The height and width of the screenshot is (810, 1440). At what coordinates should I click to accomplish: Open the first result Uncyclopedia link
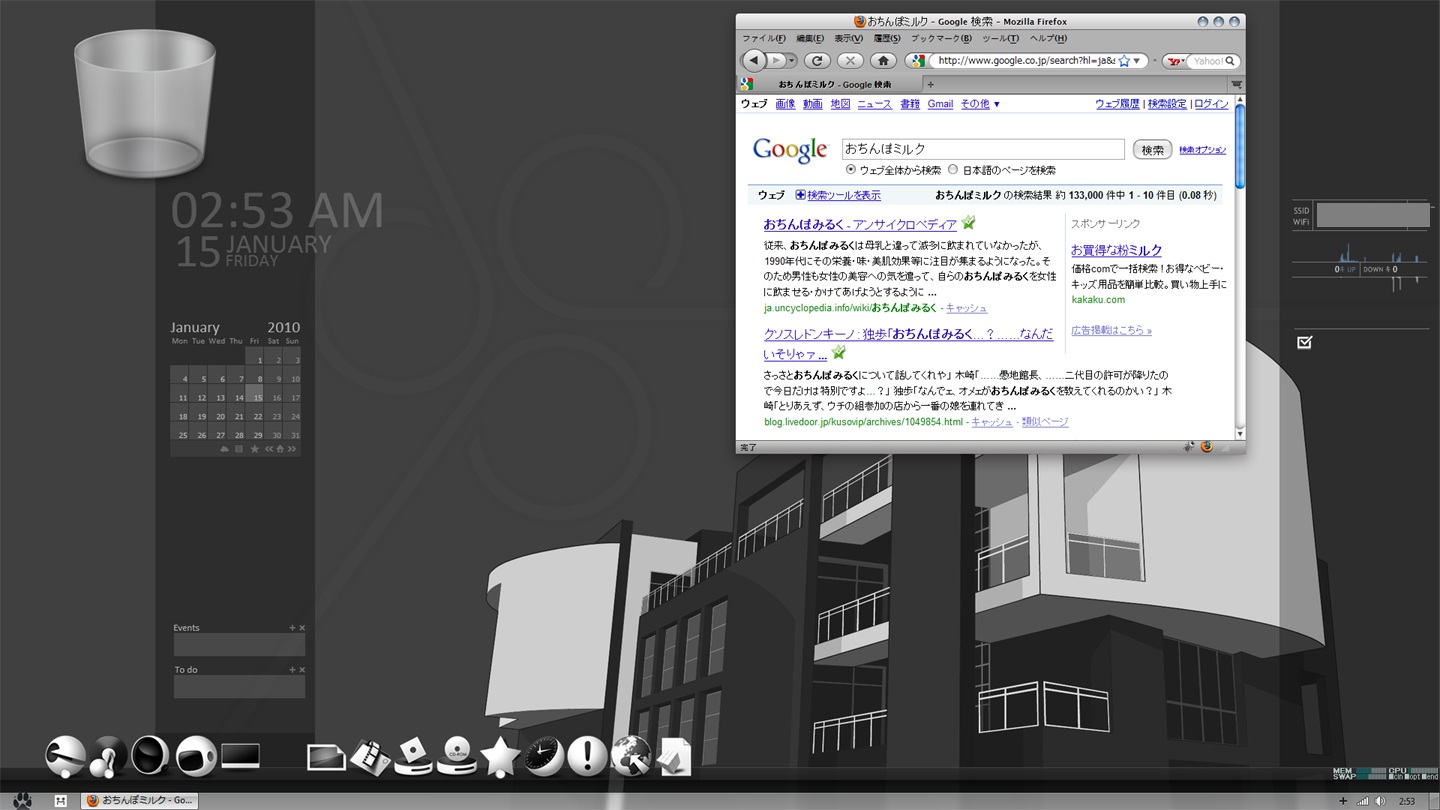click(860, 224)
